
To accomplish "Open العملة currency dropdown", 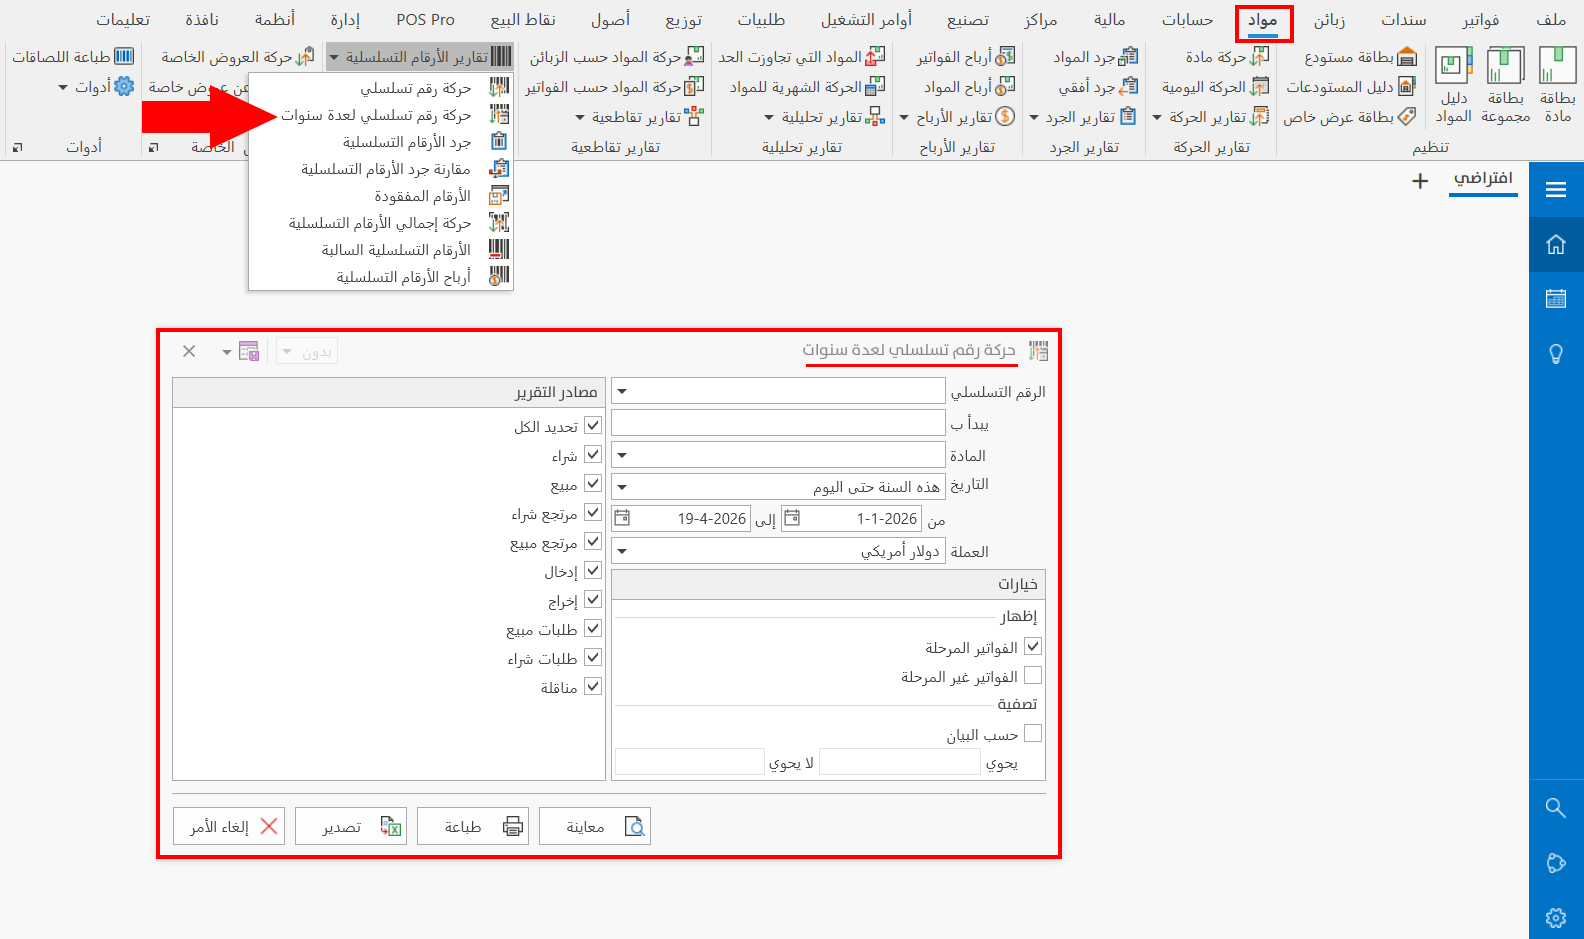I will click(x=622, y=551).
